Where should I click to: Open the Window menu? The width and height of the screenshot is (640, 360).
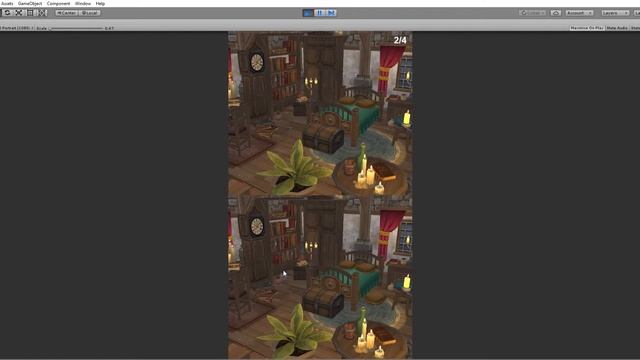tap(83, 3)
